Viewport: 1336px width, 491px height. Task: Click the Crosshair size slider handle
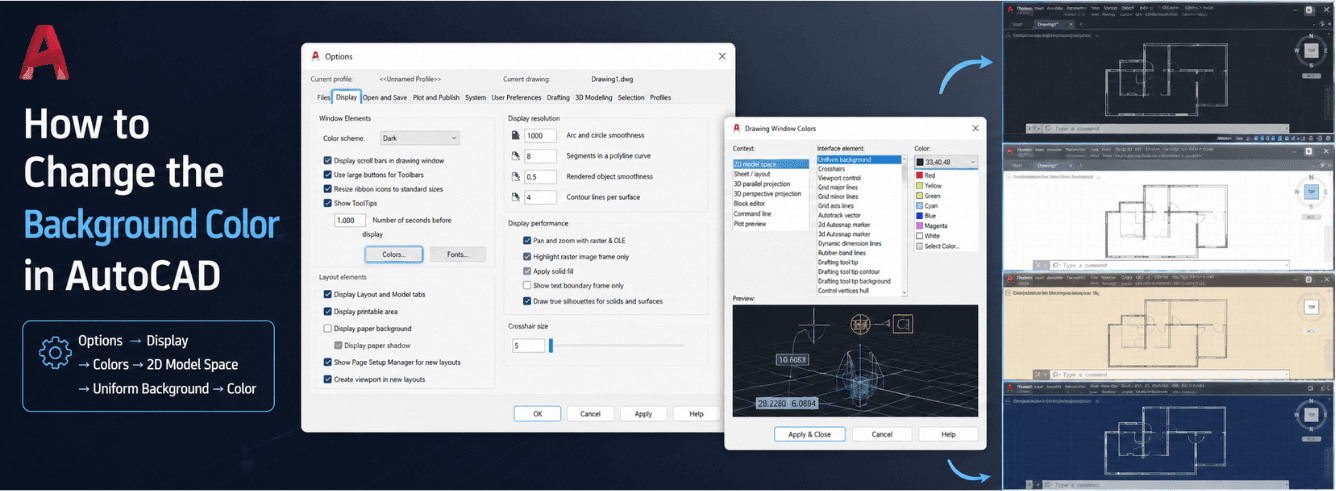[551, 346]
